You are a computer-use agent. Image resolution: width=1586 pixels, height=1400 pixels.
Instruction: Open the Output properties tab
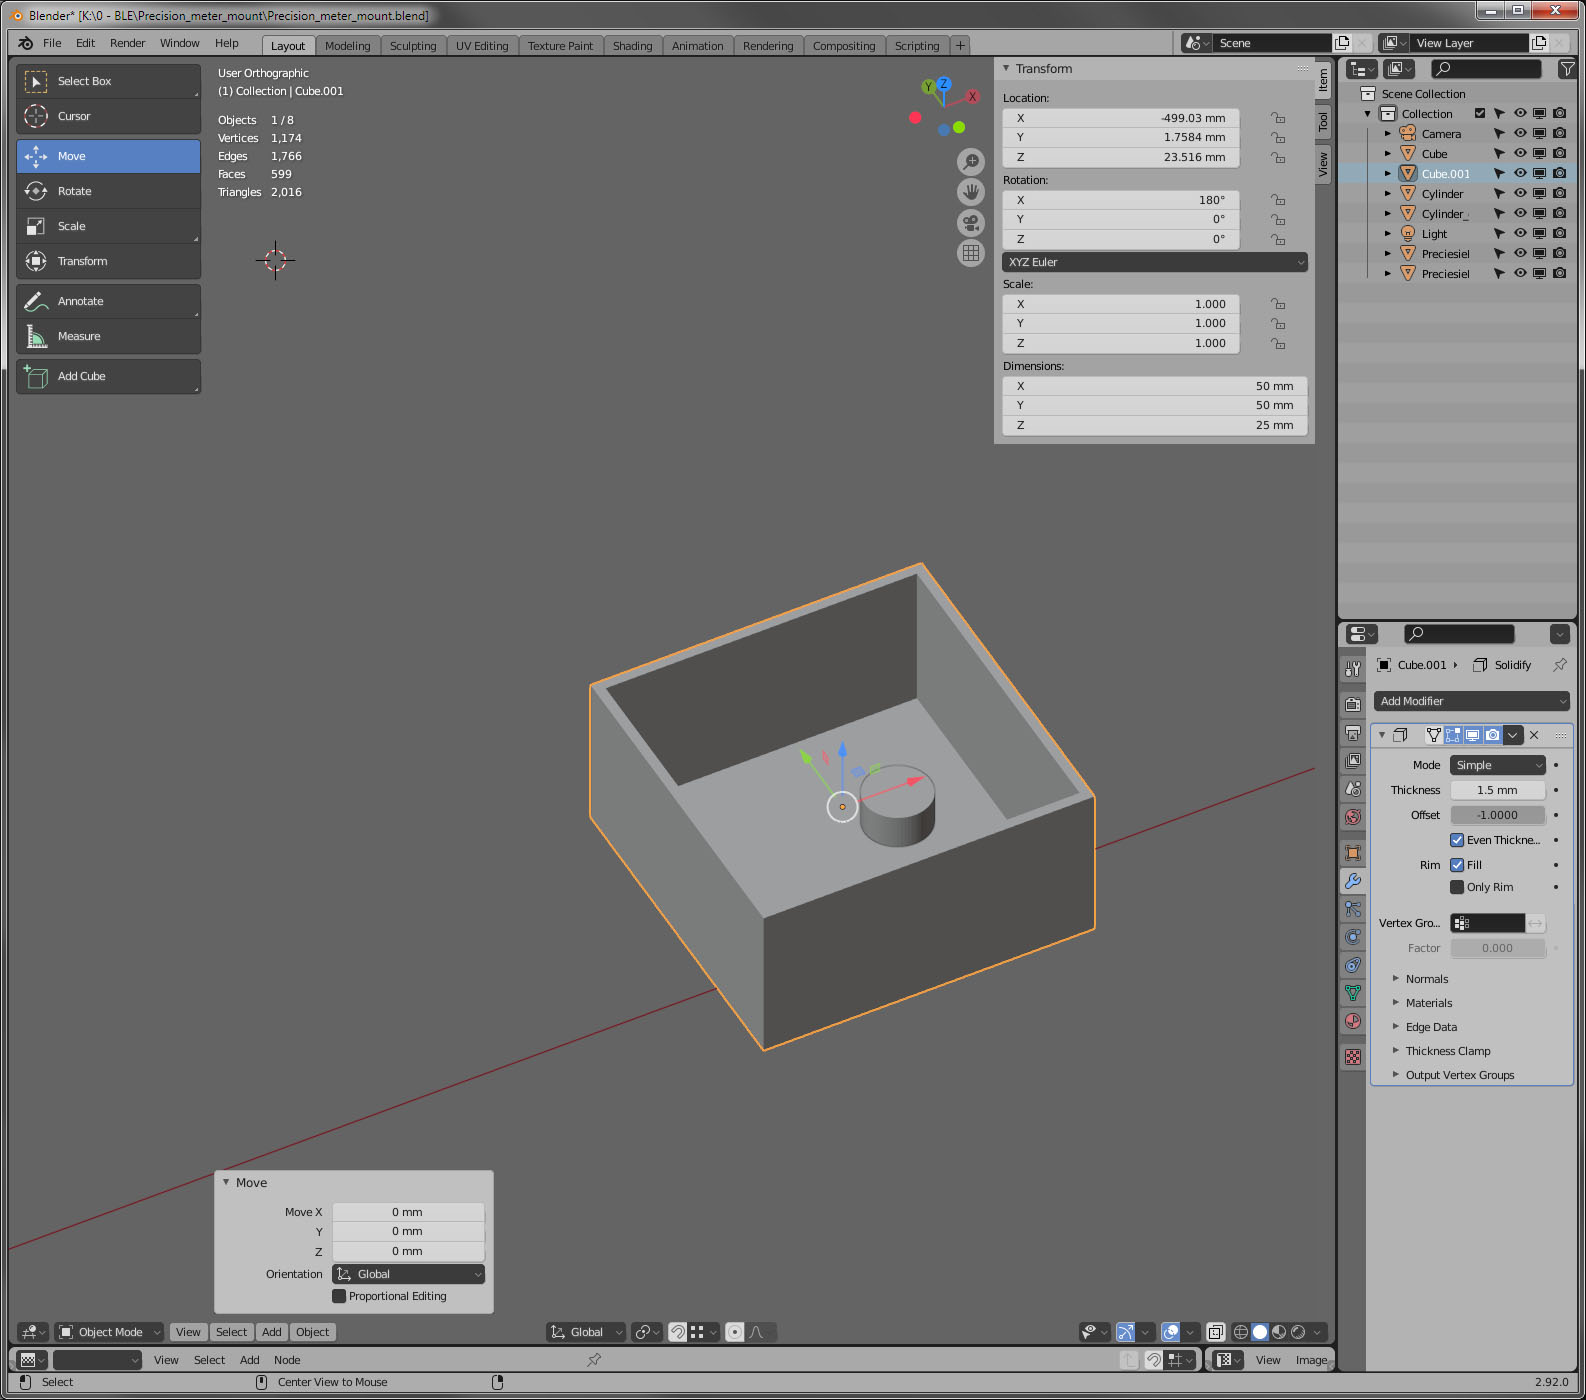pyautogui.click(x=1353, y=732)
